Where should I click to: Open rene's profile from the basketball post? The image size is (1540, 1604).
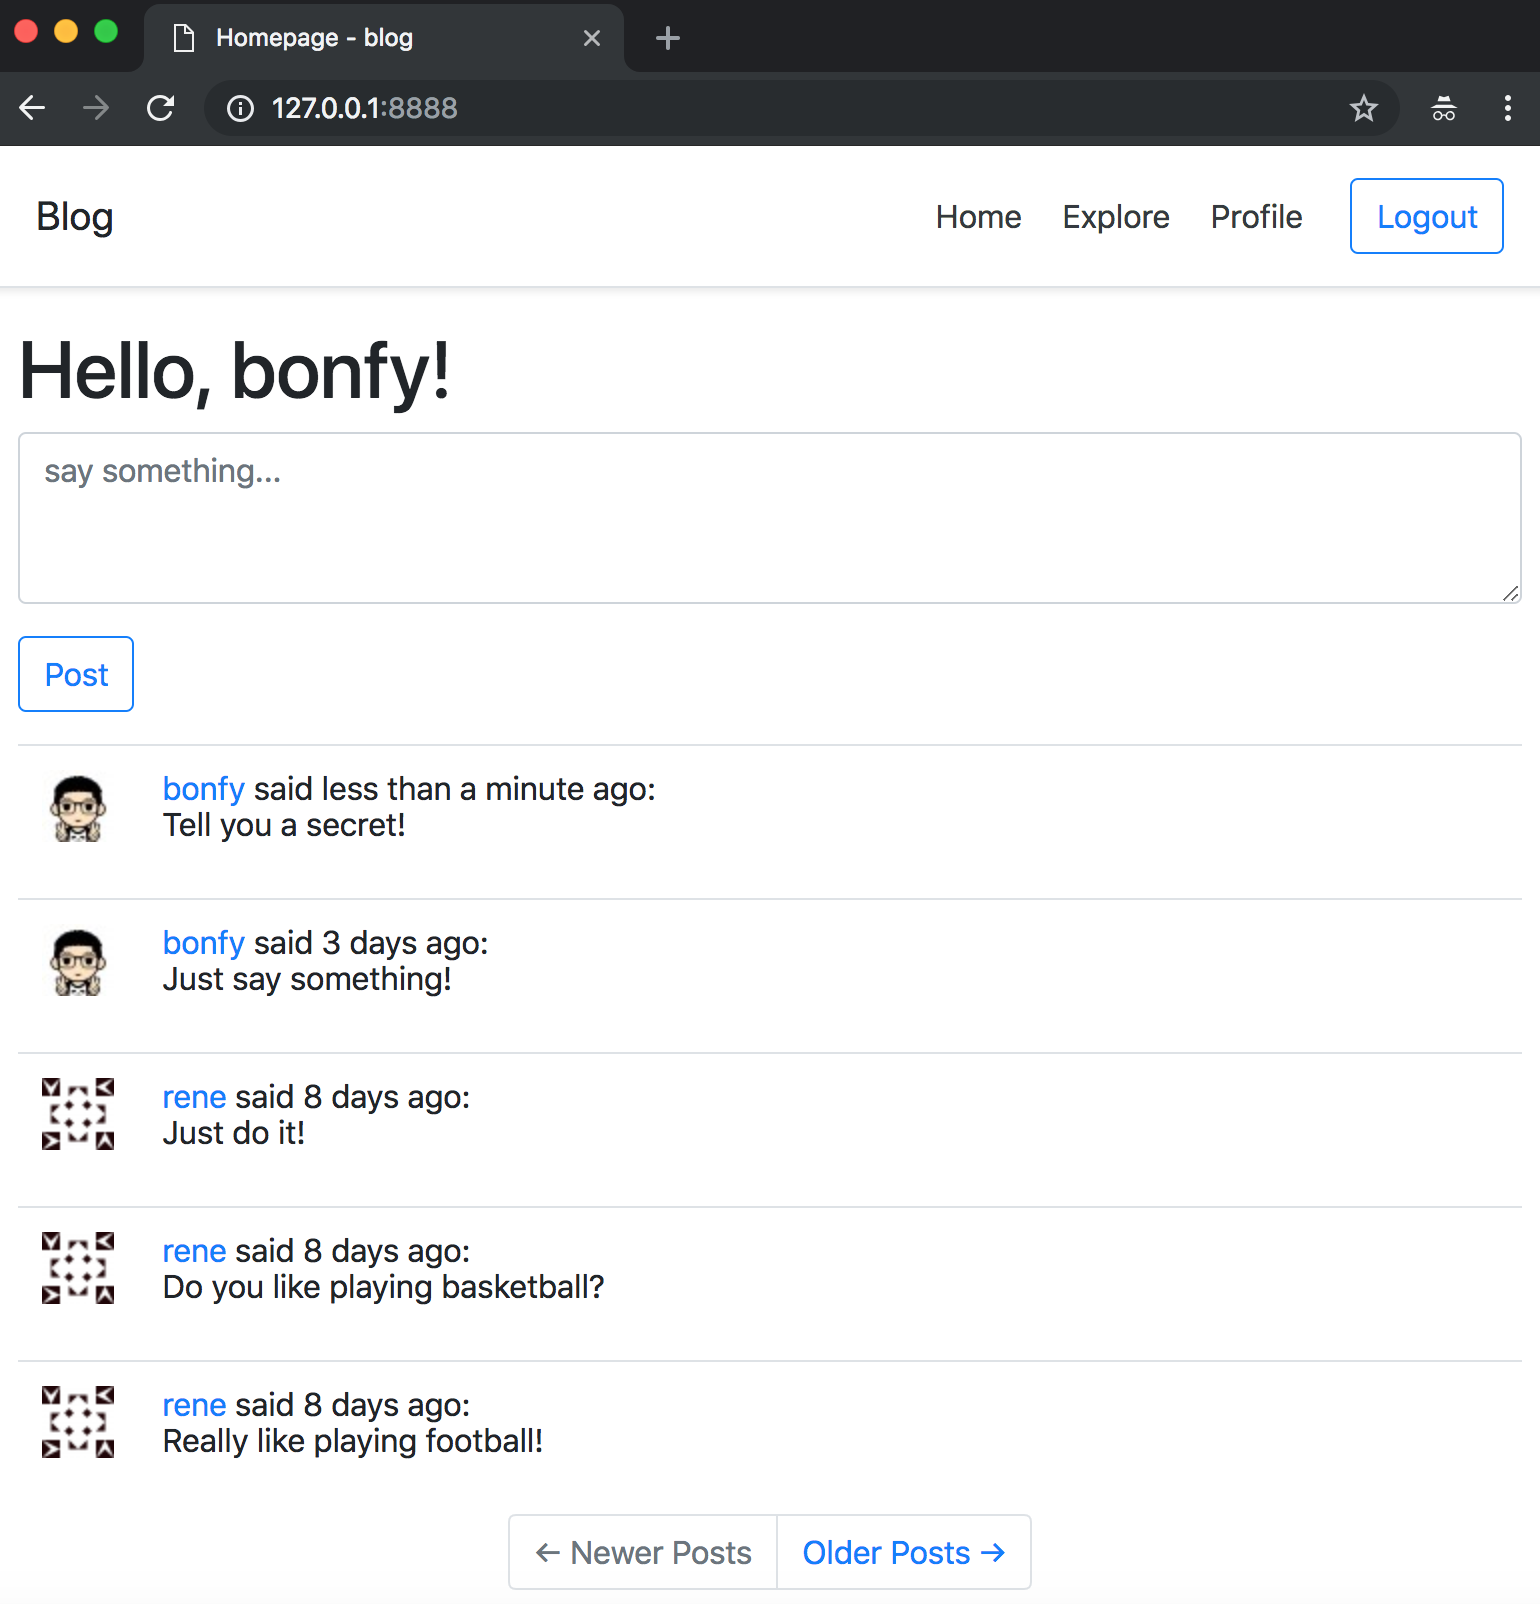(194, 1251)
